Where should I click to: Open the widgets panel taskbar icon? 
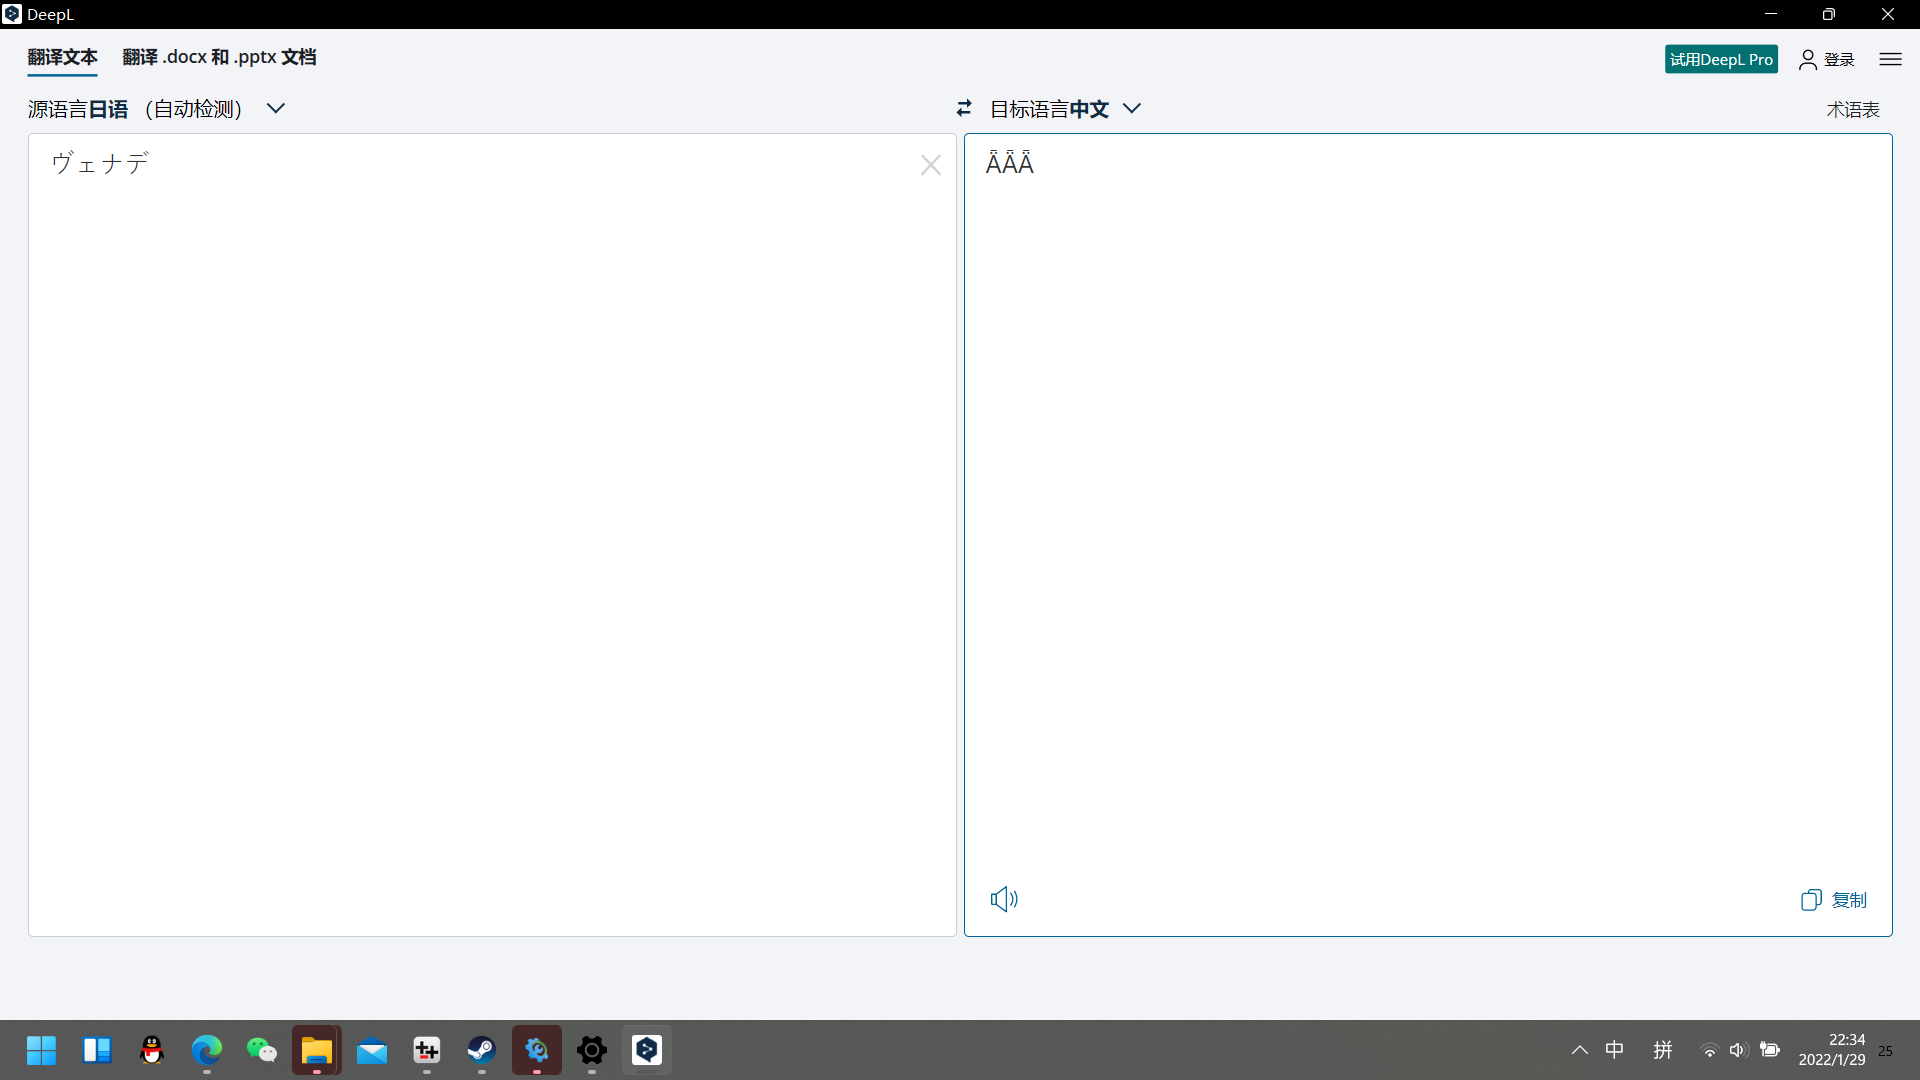[x=97, y=1050]
